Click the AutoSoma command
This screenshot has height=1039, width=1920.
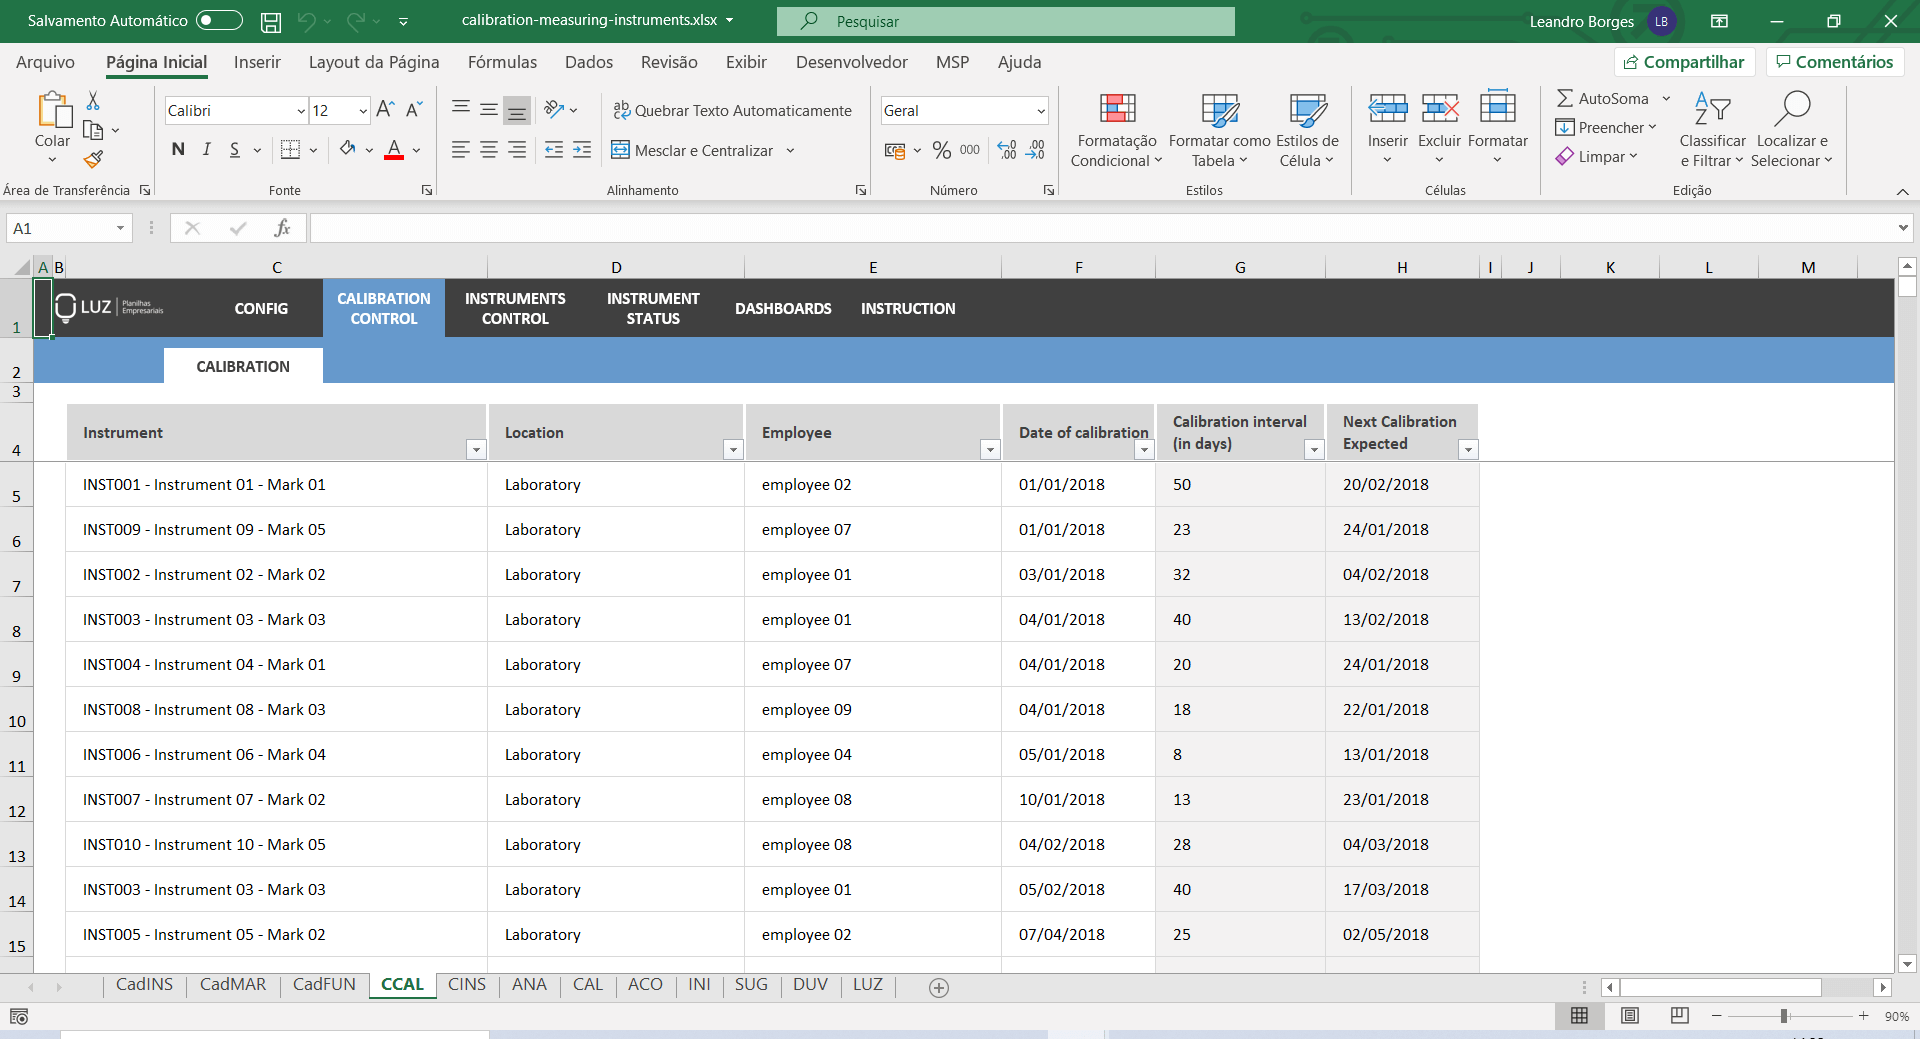[1605, 99]
